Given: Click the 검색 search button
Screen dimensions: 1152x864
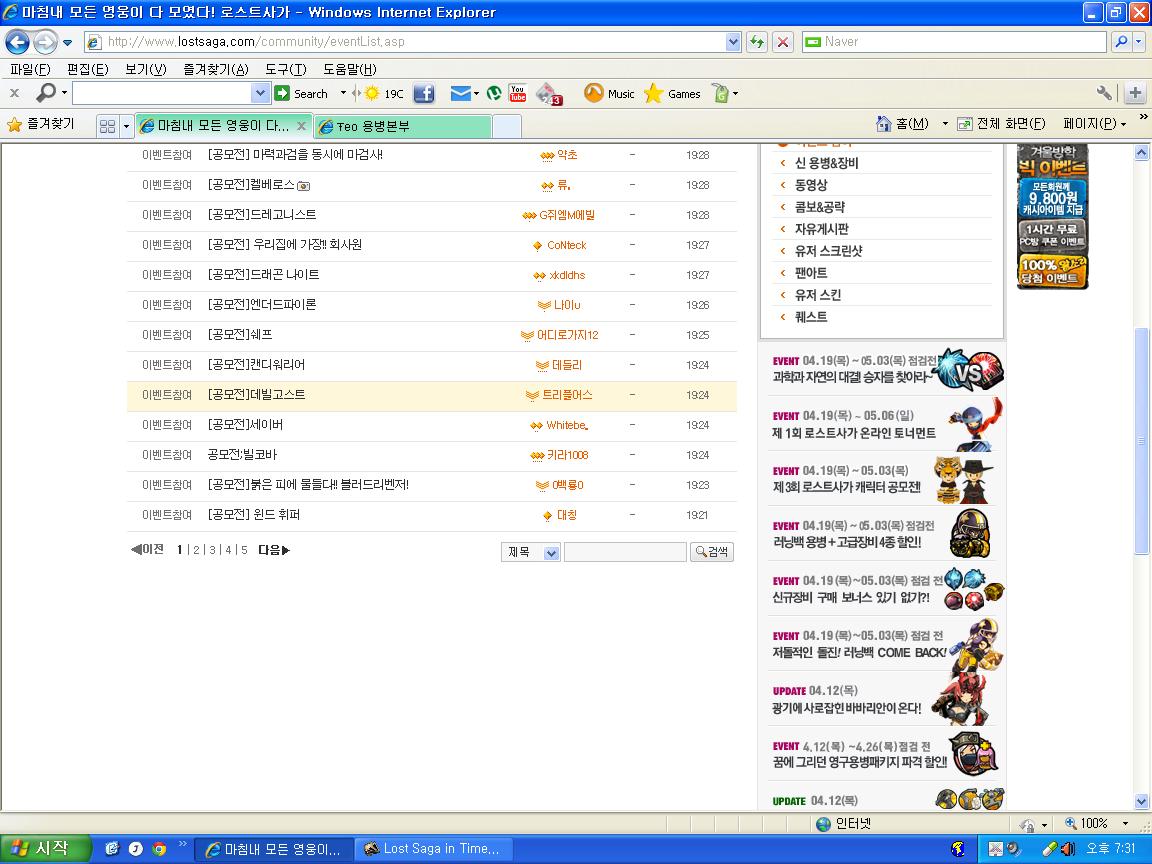Looking at the screenshot, I should [x=712, y=552].
